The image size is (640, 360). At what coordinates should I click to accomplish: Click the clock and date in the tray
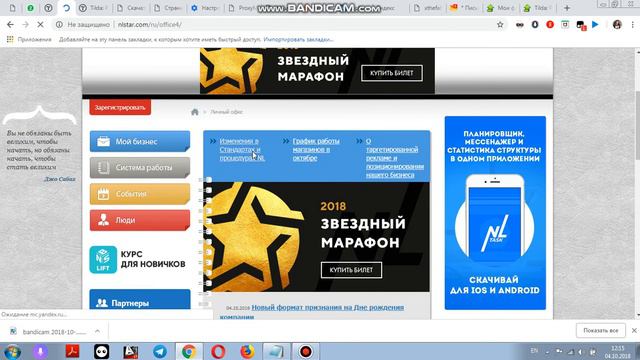[618, 352]
